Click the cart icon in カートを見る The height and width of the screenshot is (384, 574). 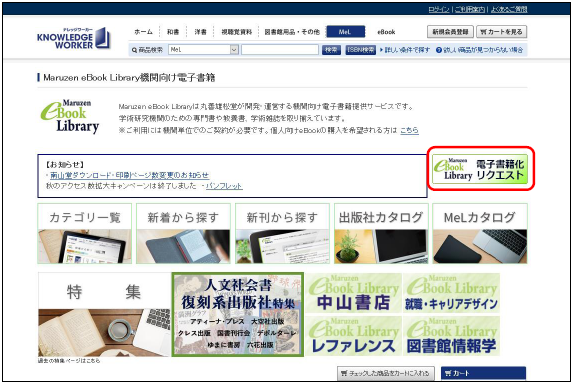coord(483,32)
